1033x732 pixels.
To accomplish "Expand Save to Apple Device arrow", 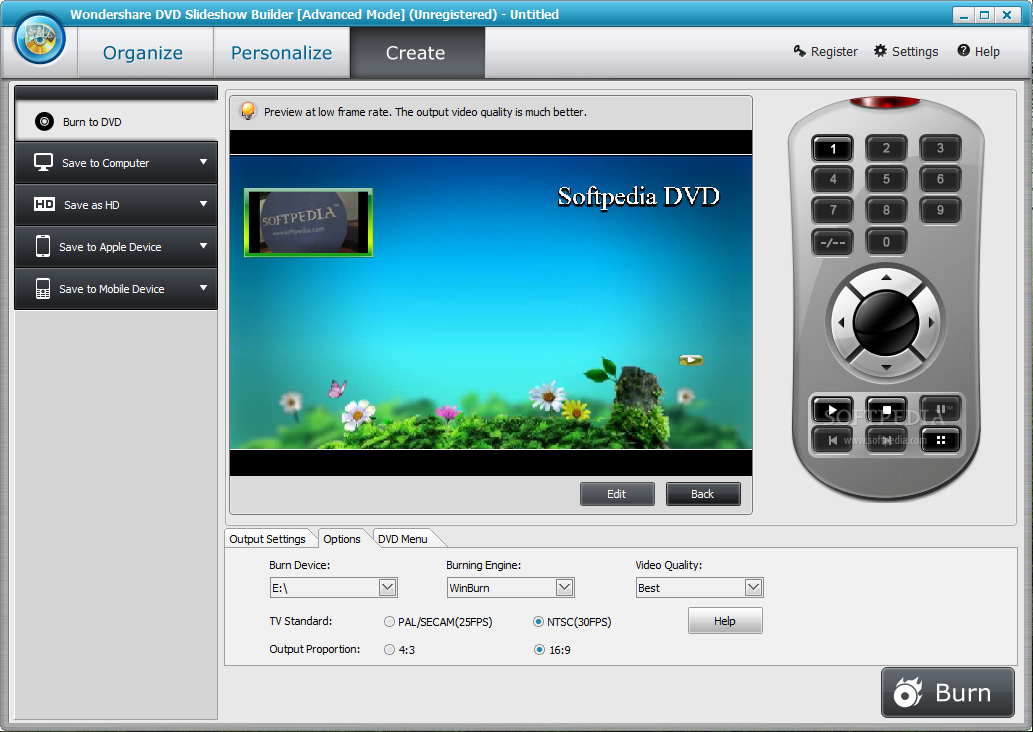I will click(204, 246).
